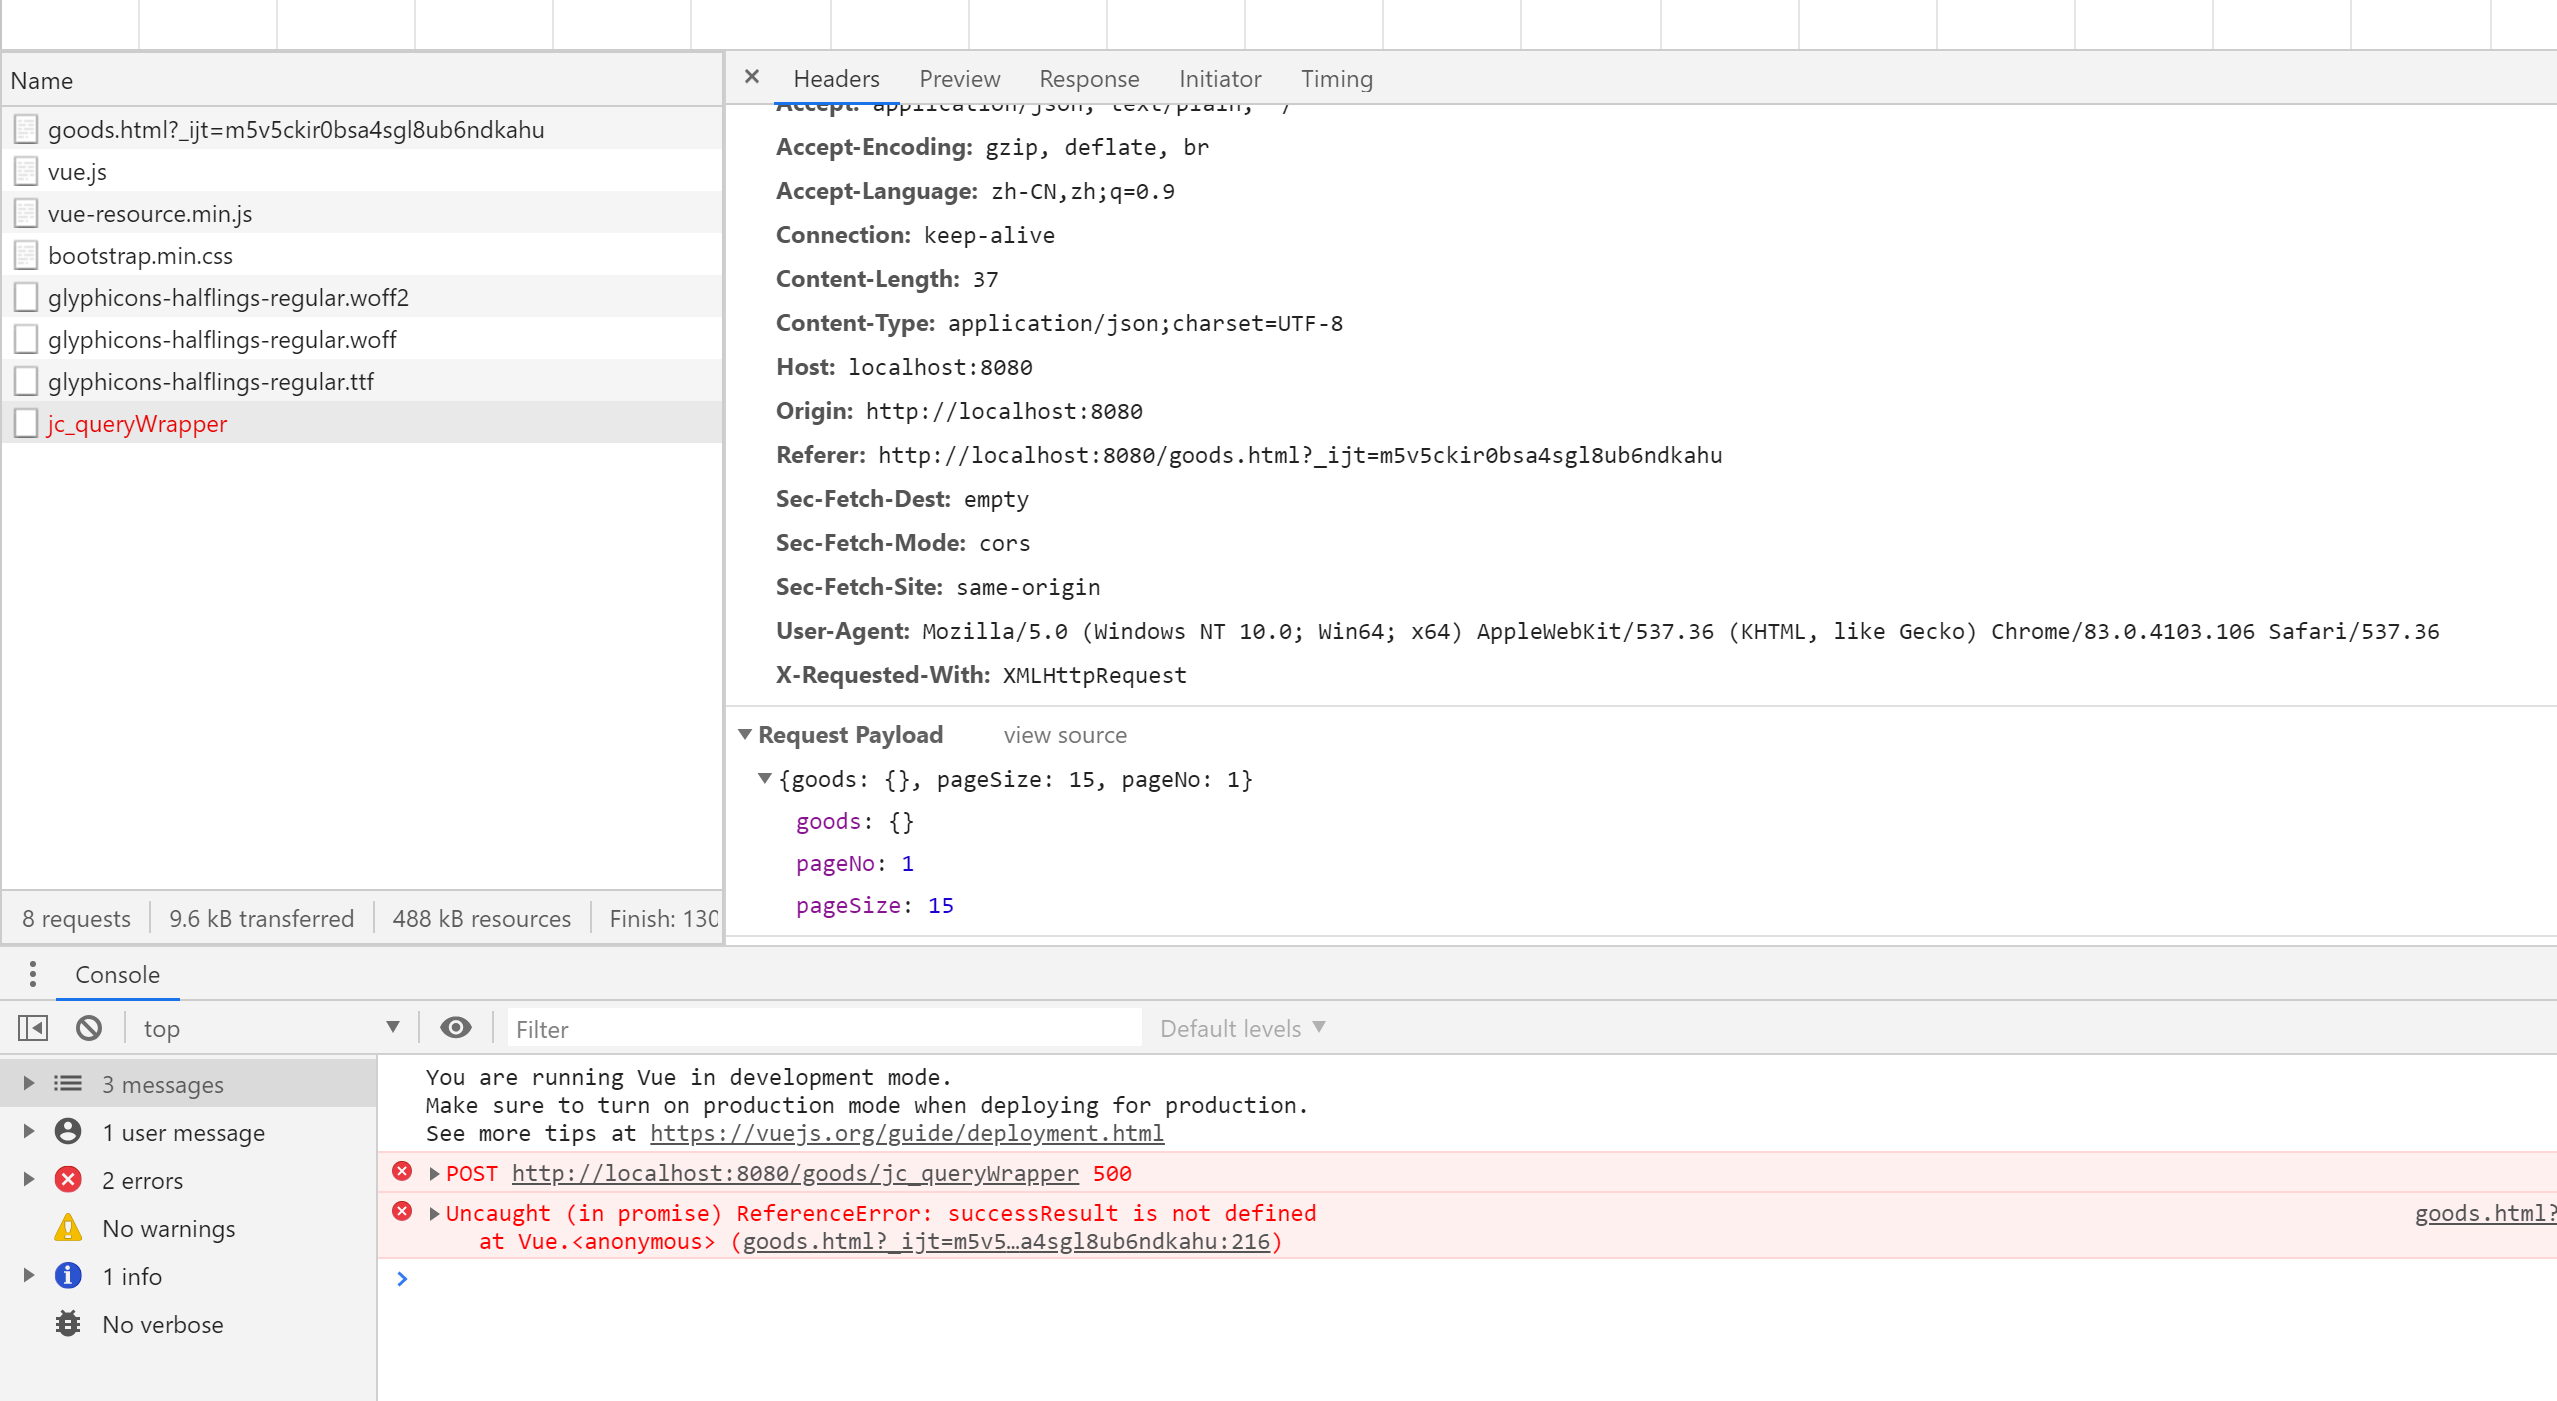Close the request details panel

coord(752,77)
